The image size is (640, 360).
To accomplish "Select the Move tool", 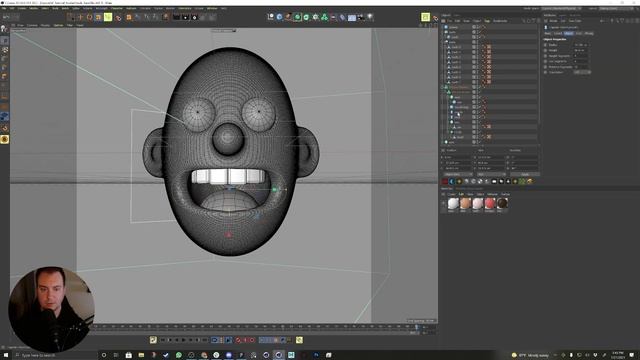I will pos(80,17).
